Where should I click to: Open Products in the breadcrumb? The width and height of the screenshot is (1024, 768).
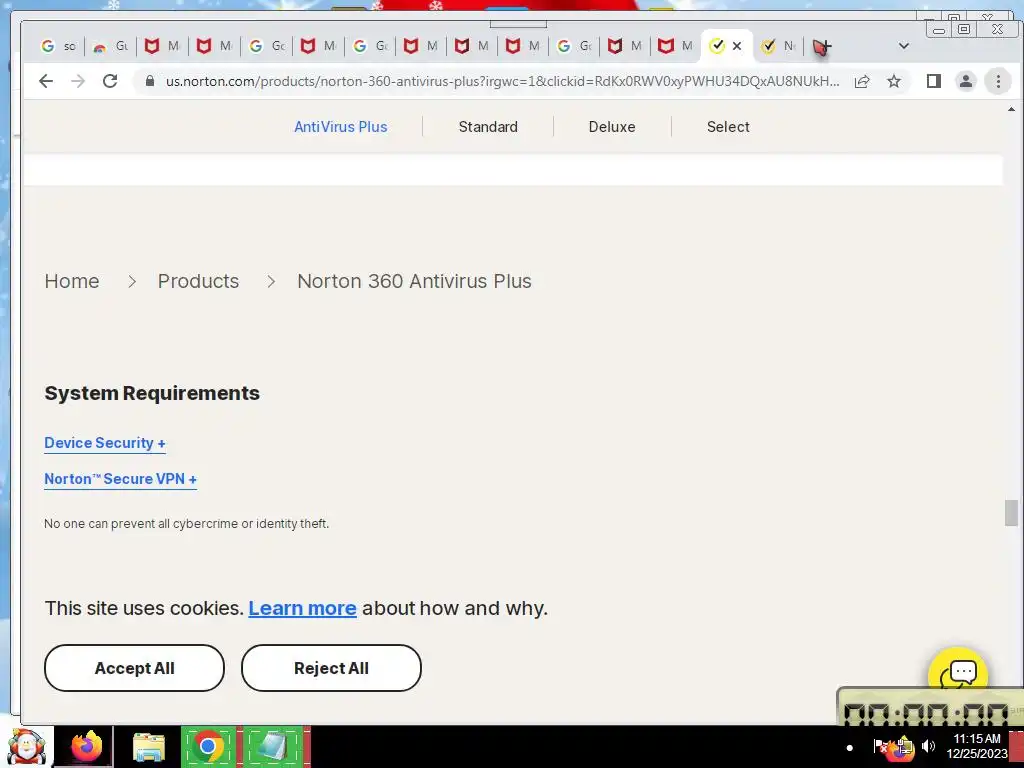tap(198, 281)
